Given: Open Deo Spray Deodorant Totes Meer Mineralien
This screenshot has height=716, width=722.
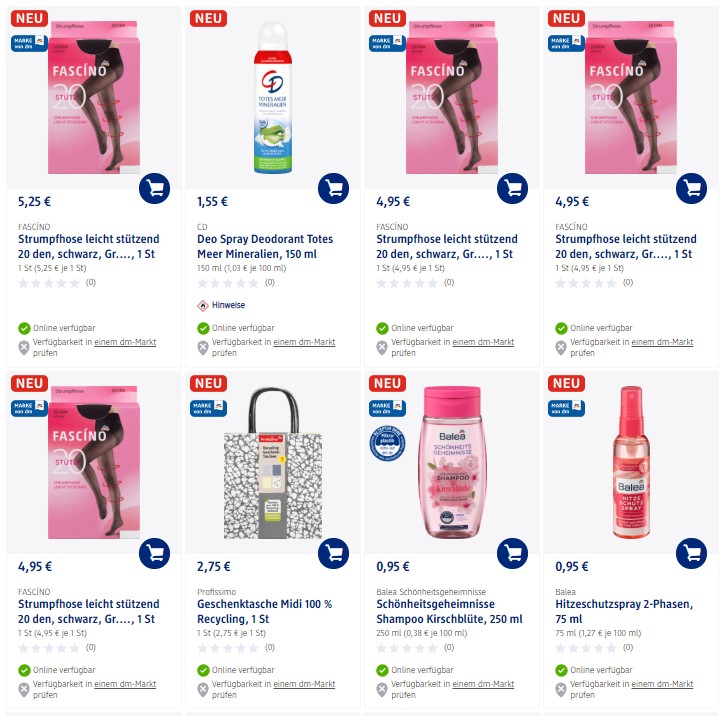Looking at the screenshot, I should coord(265,246).
